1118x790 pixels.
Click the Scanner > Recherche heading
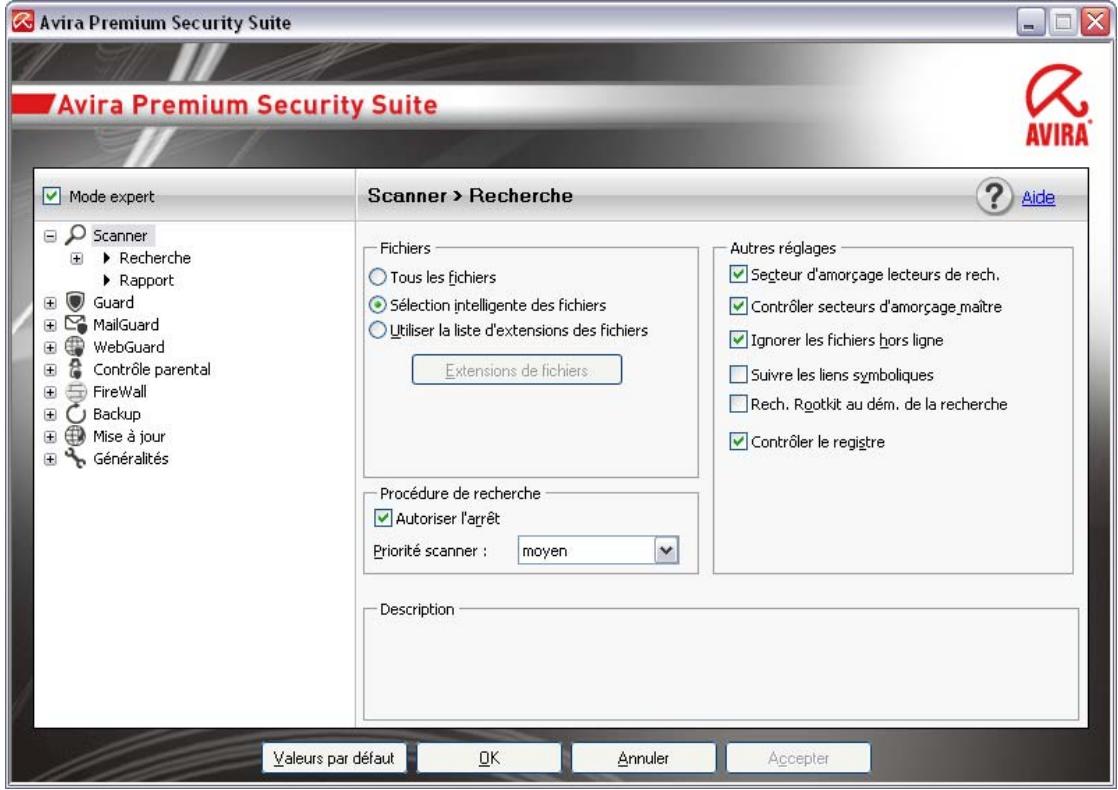click(470, 195)
